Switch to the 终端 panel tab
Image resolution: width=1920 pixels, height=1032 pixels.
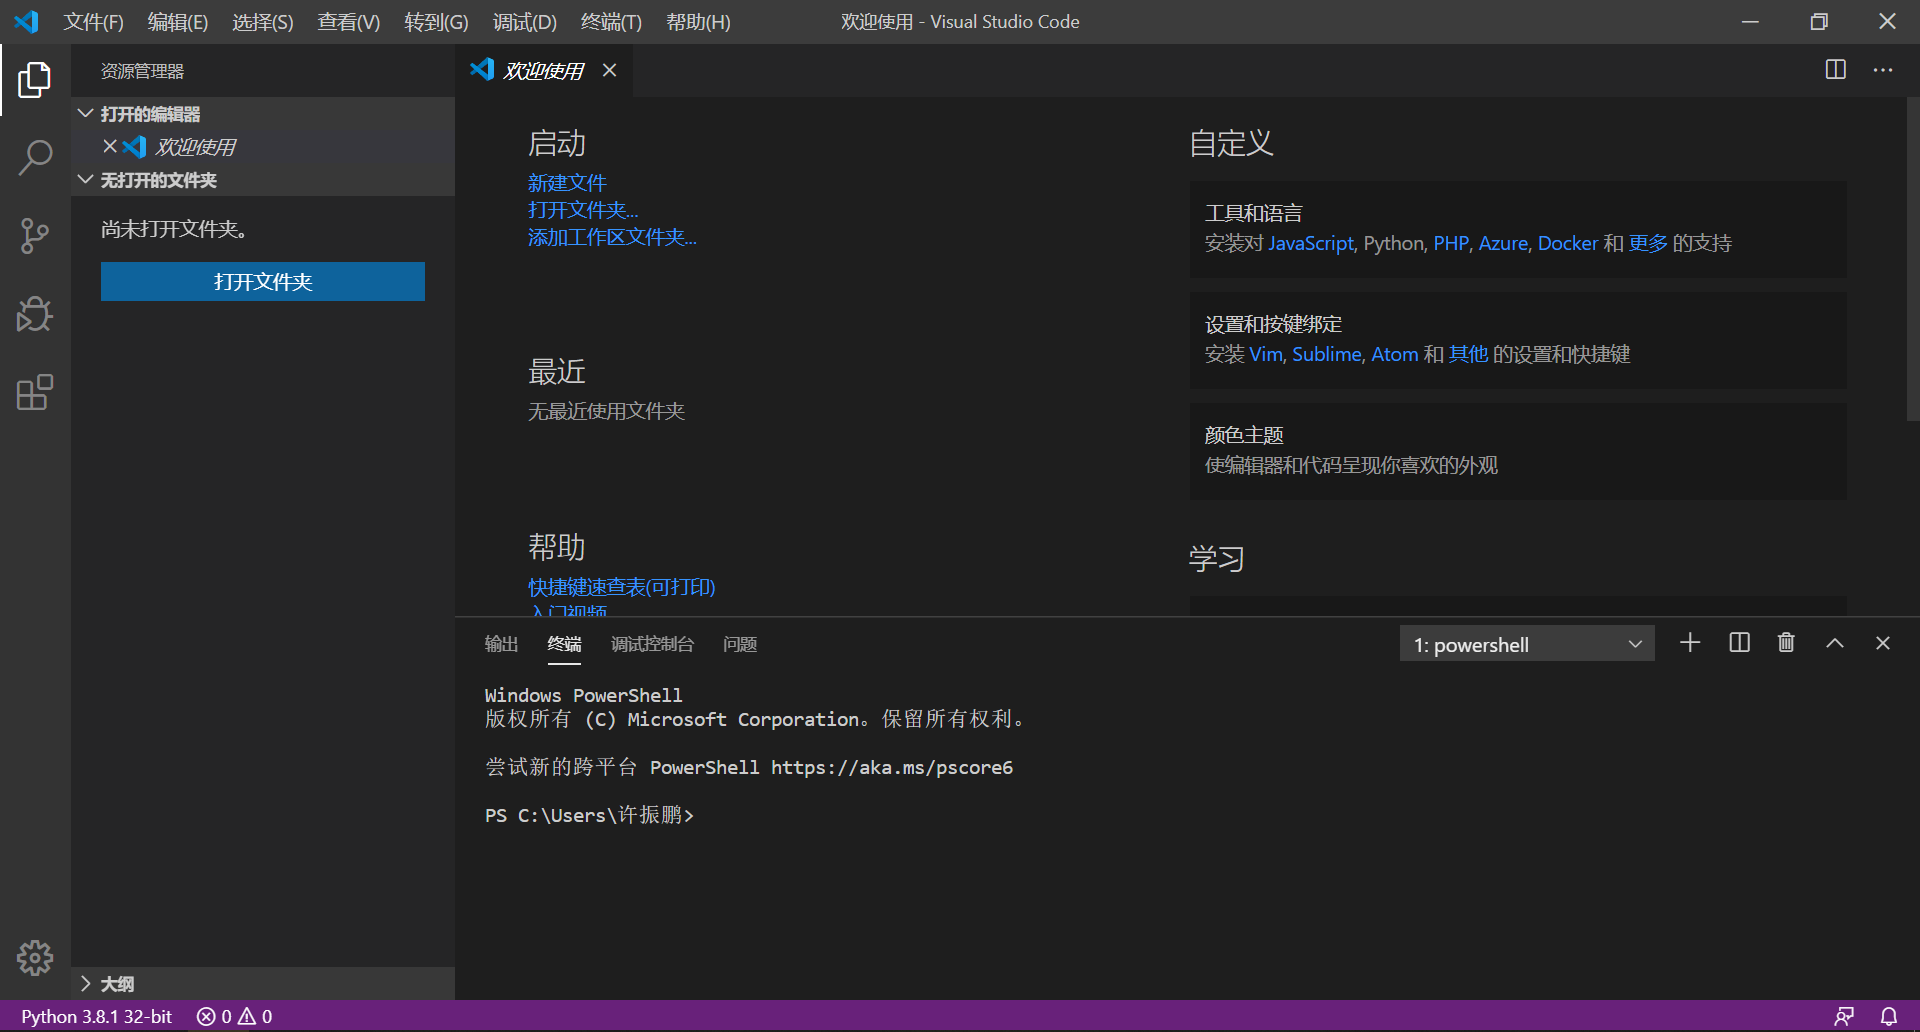tap(565, 644)
